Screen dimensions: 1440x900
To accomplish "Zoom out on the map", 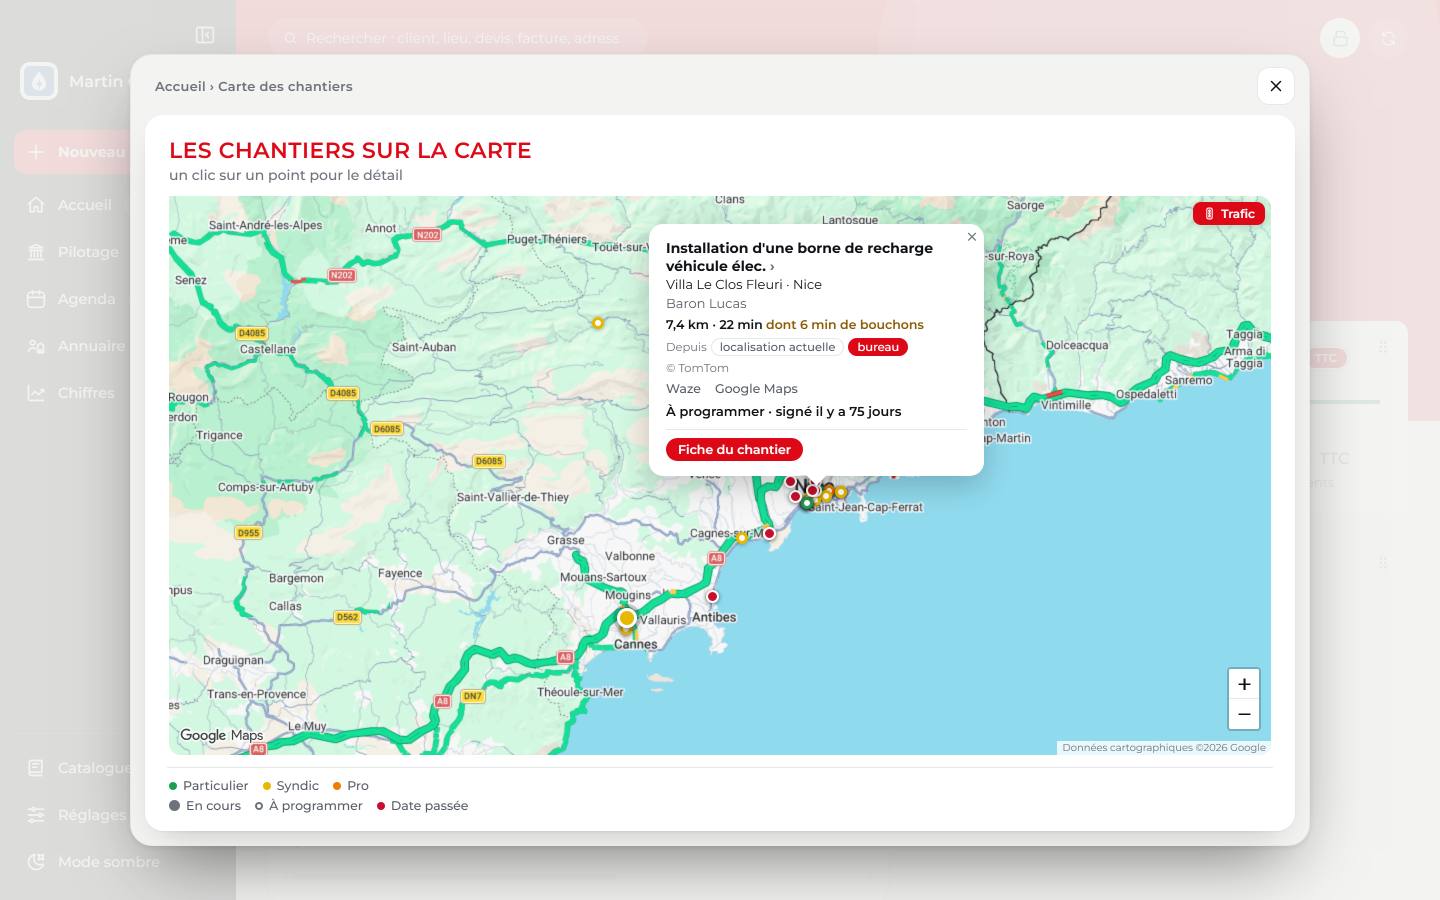I will tap(1244, 714).
